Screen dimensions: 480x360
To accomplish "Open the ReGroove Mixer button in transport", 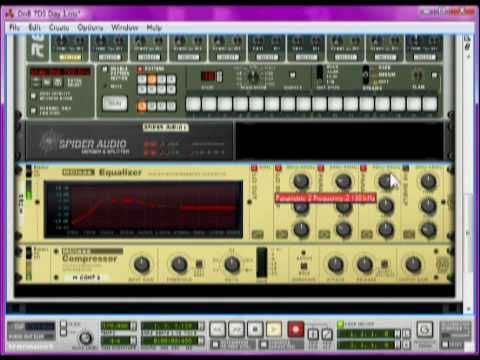I will [424, 330].
